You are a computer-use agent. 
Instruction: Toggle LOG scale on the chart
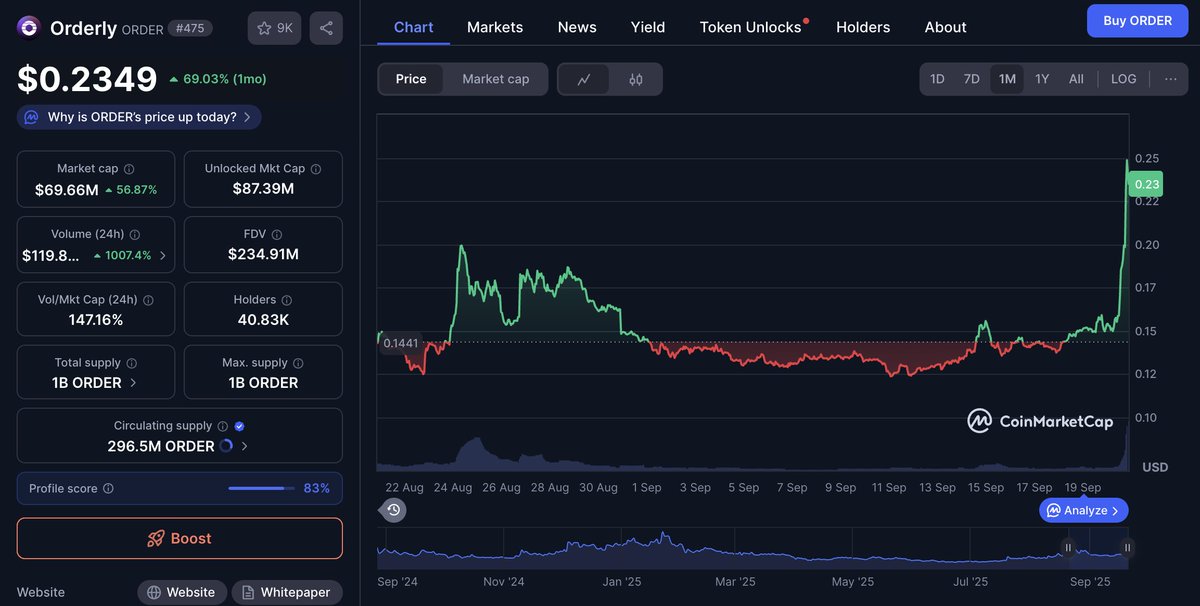click(1124, 79)
